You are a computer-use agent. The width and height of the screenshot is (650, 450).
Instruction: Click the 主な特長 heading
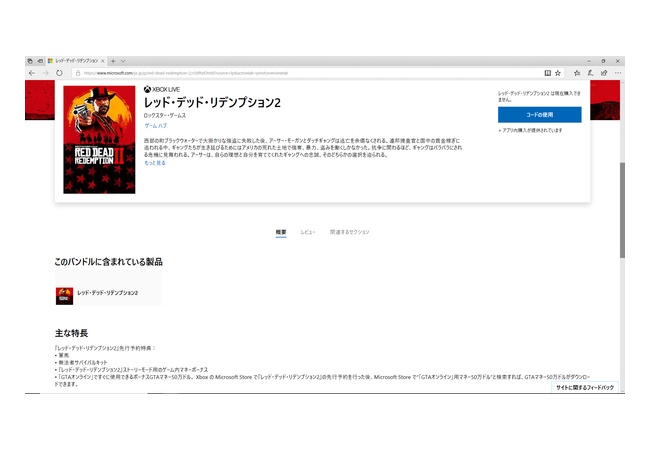(71, 333)
